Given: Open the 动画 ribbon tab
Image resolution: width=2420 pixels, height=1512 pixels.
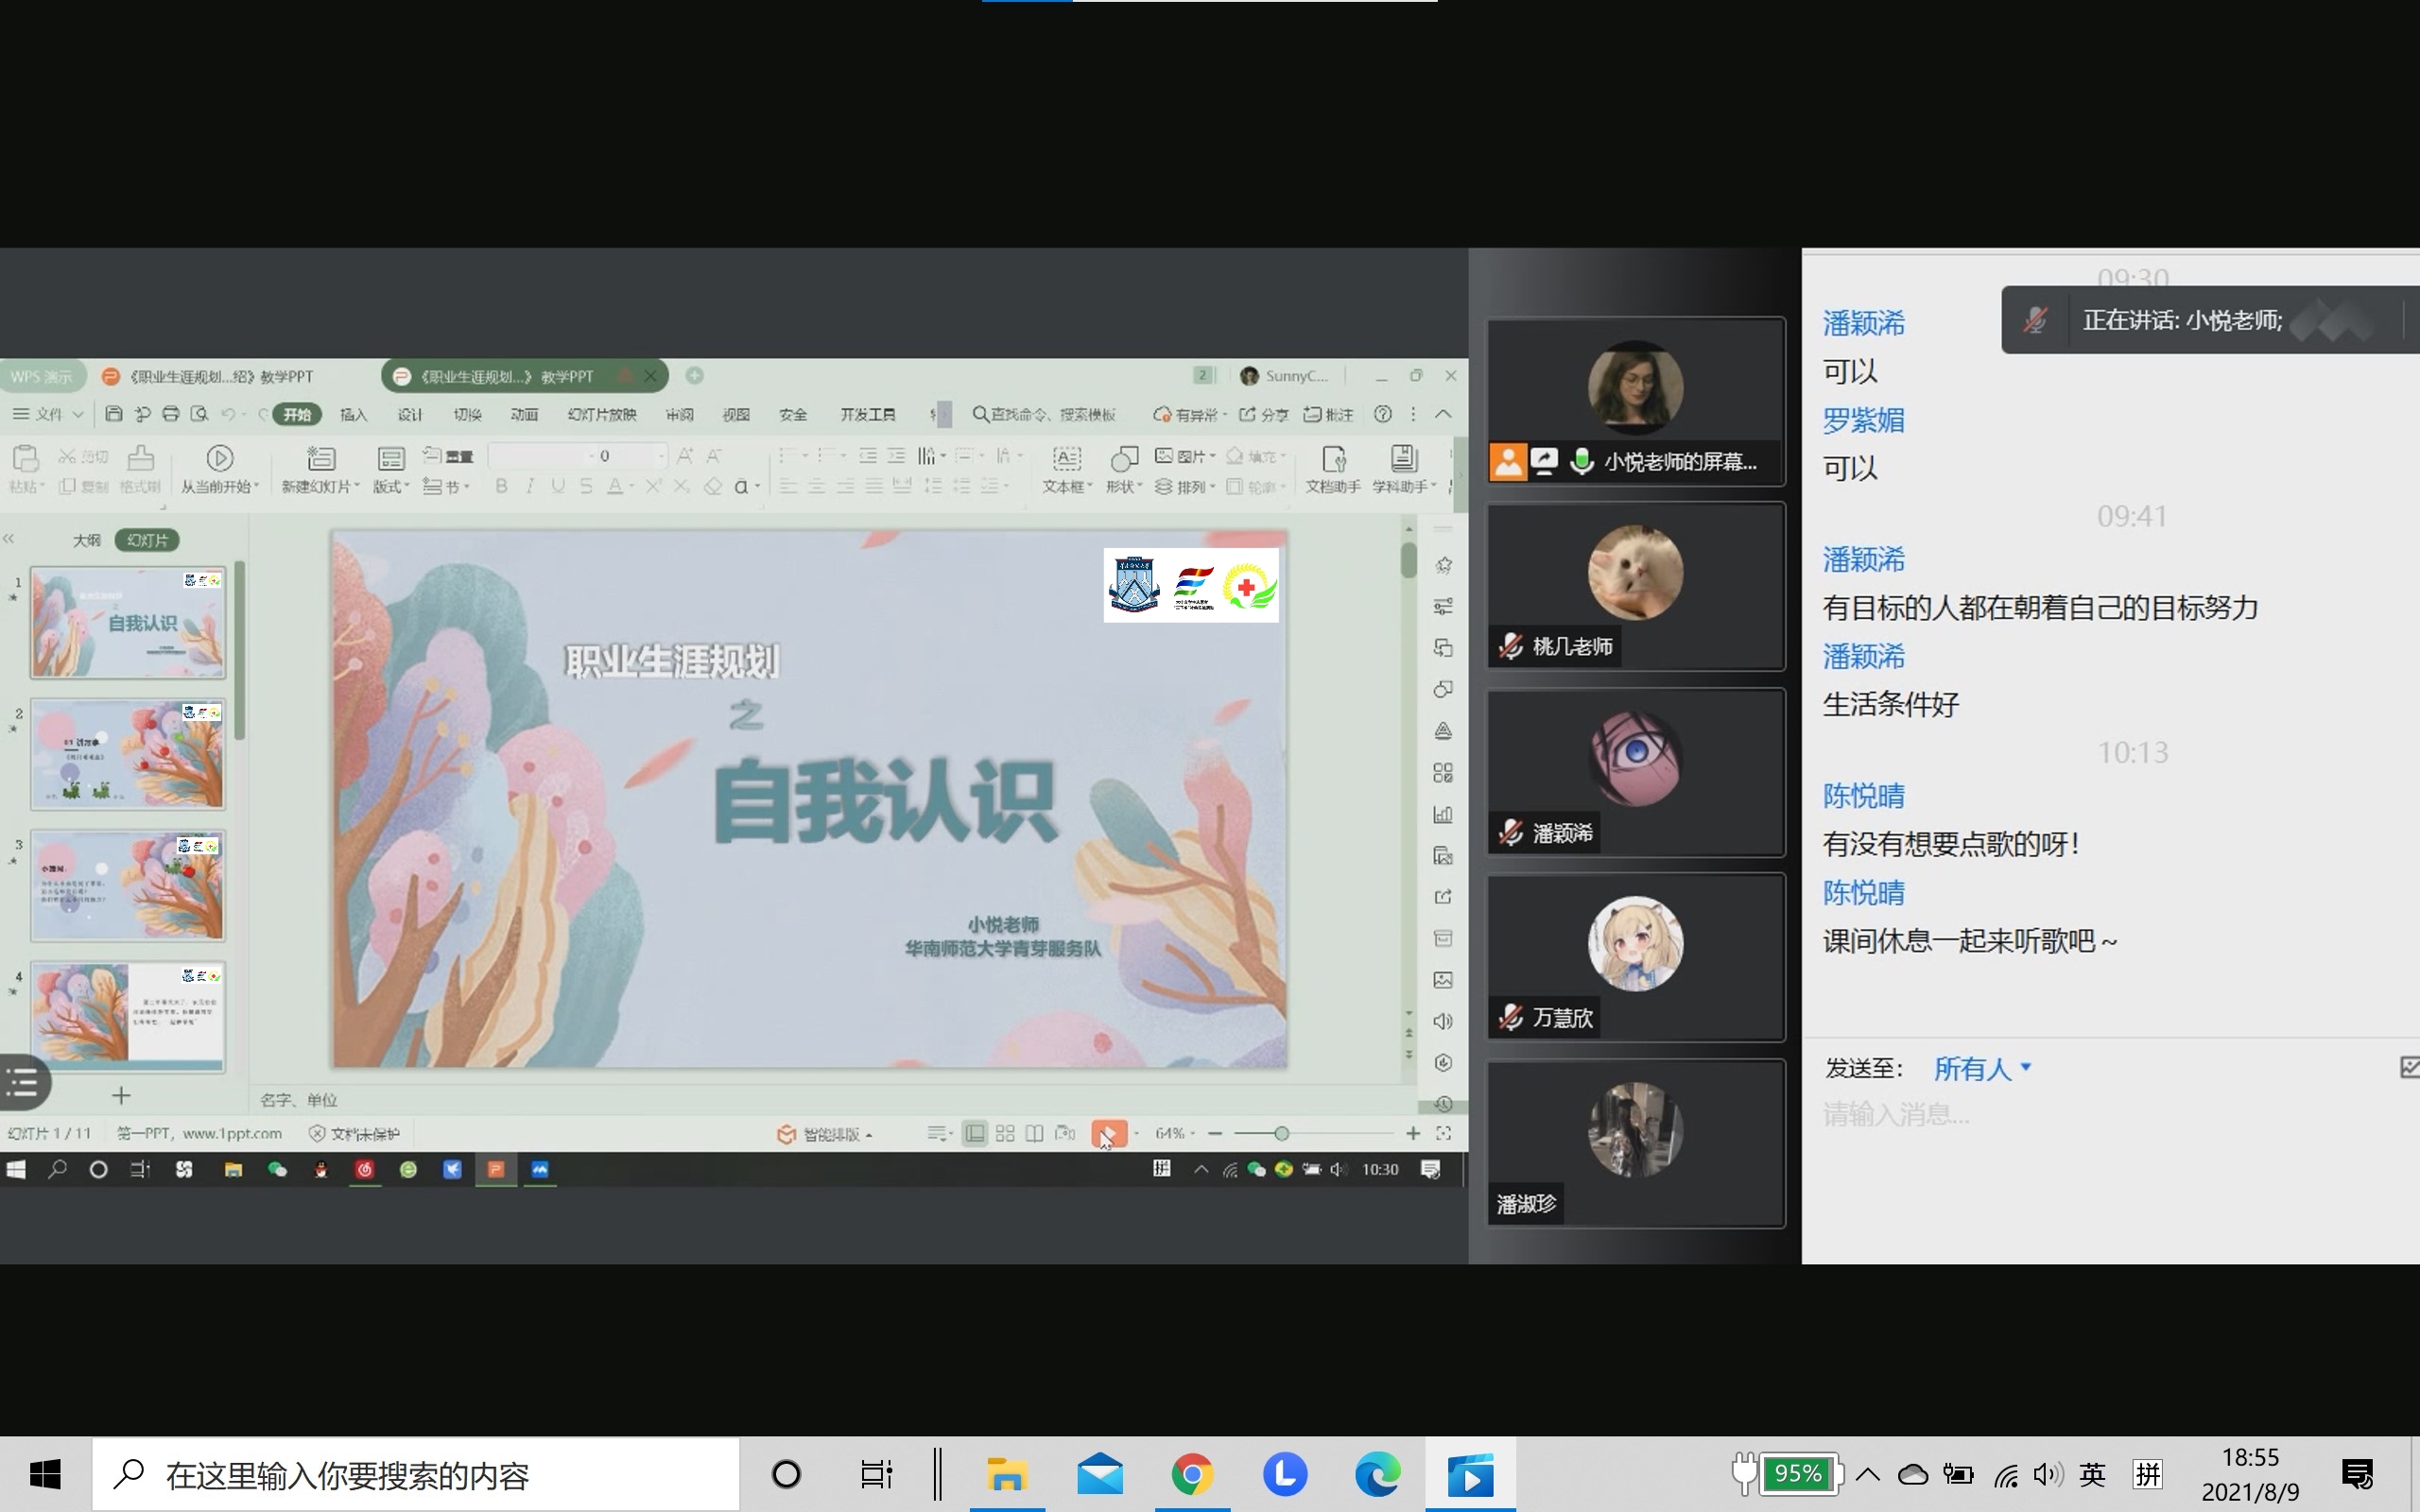Looking at the screenshot, I should point(524,414).
